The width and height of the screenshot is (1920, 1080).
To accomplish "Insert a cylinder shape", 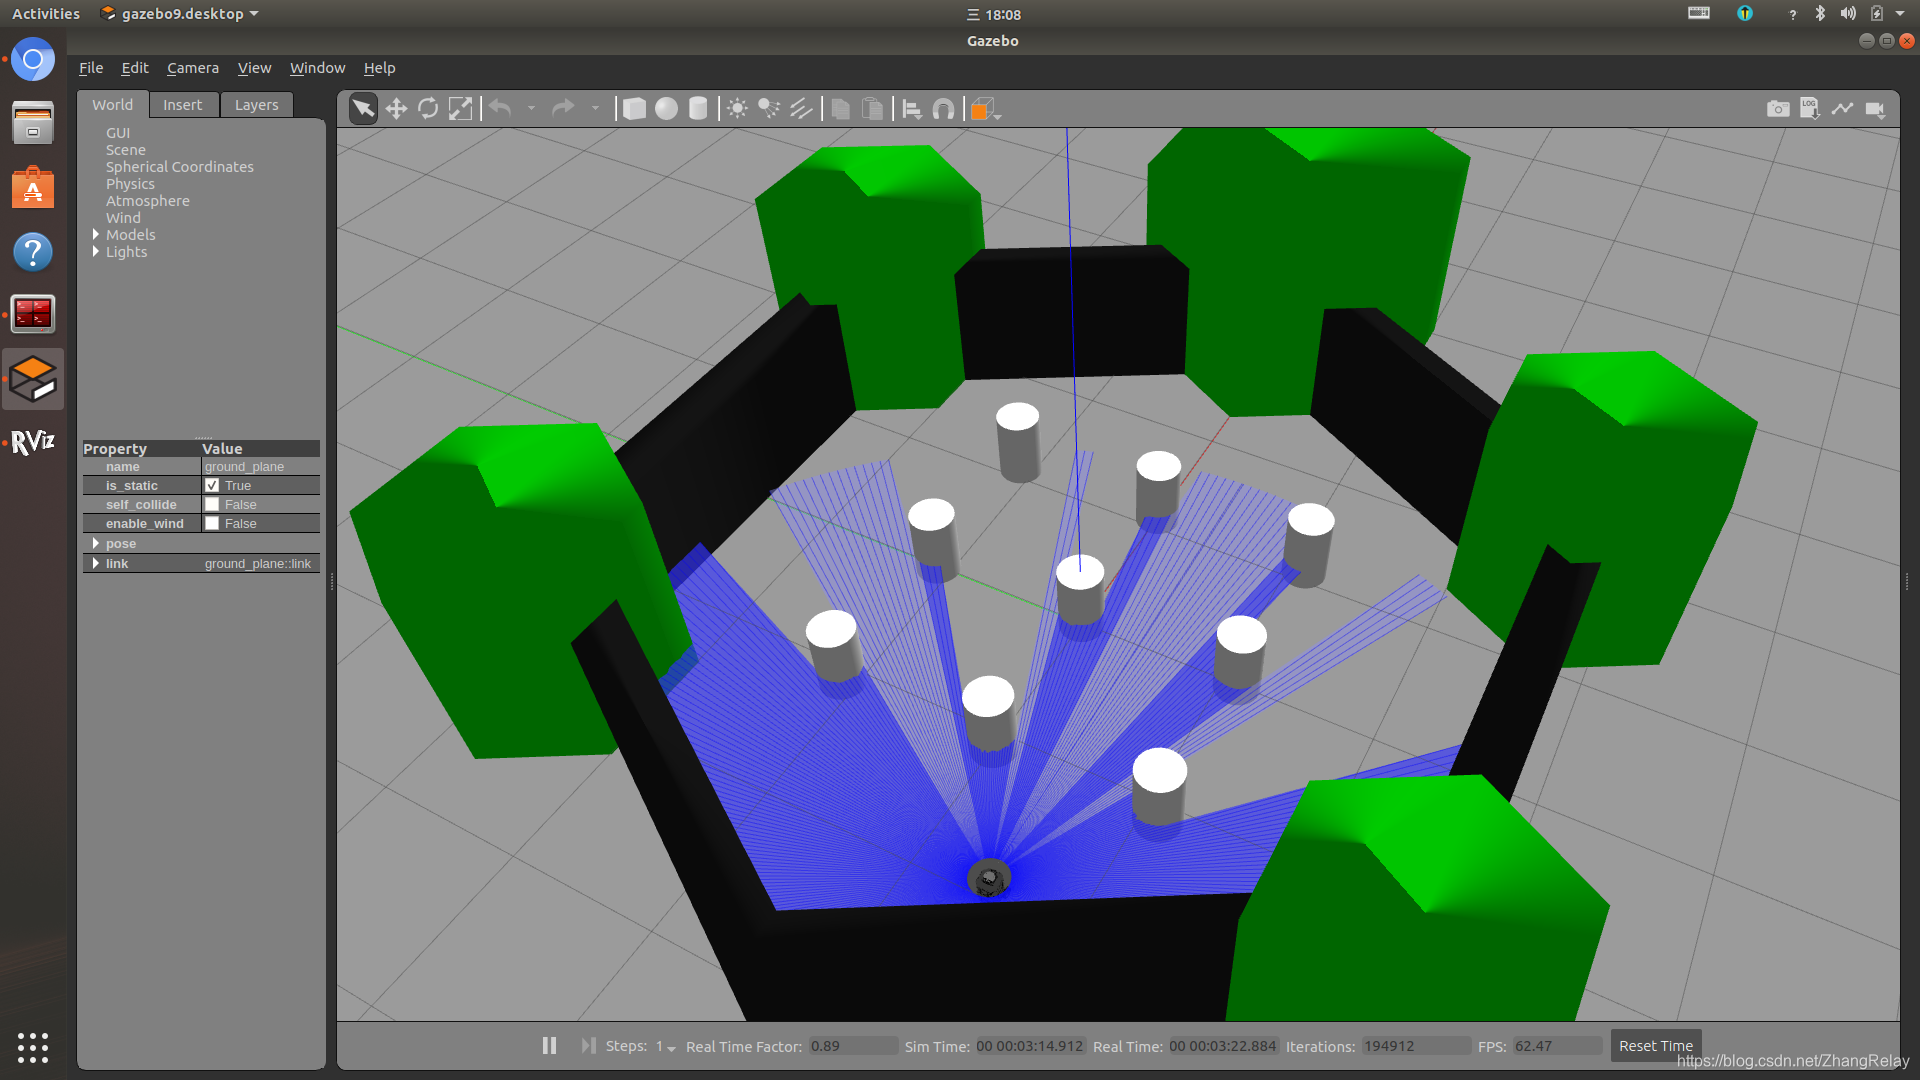I will [x=698, y=108].
